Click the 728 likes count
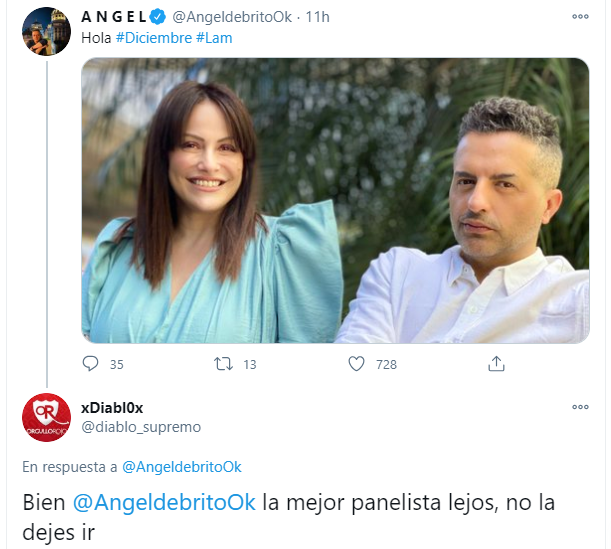Image resolution: width=611 pixels, height=549 pixels. (x=386, y=364)
